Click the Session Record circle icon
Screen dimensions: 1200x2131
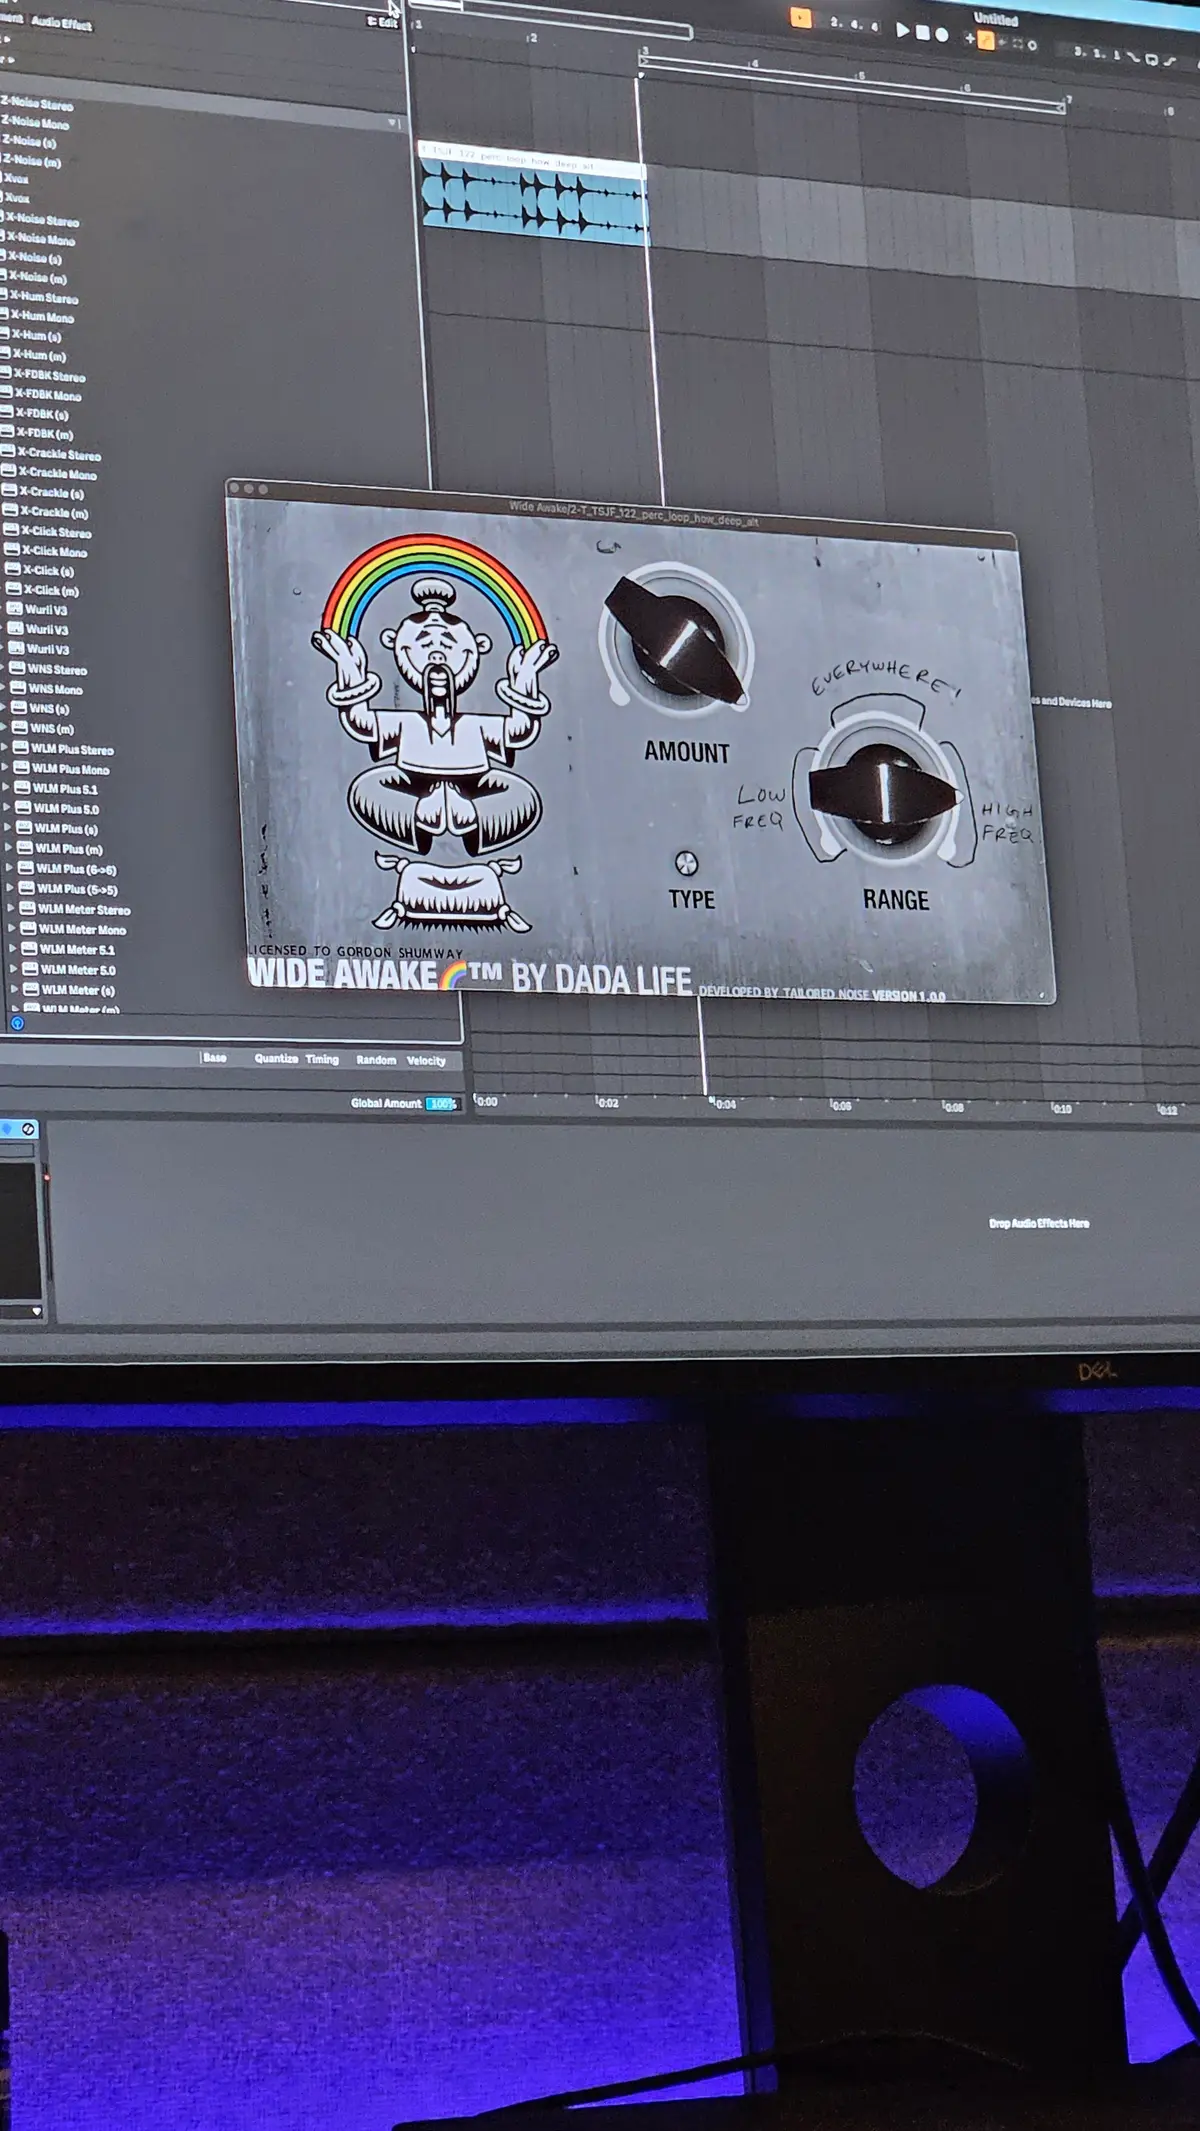[x=1032, y=45]
